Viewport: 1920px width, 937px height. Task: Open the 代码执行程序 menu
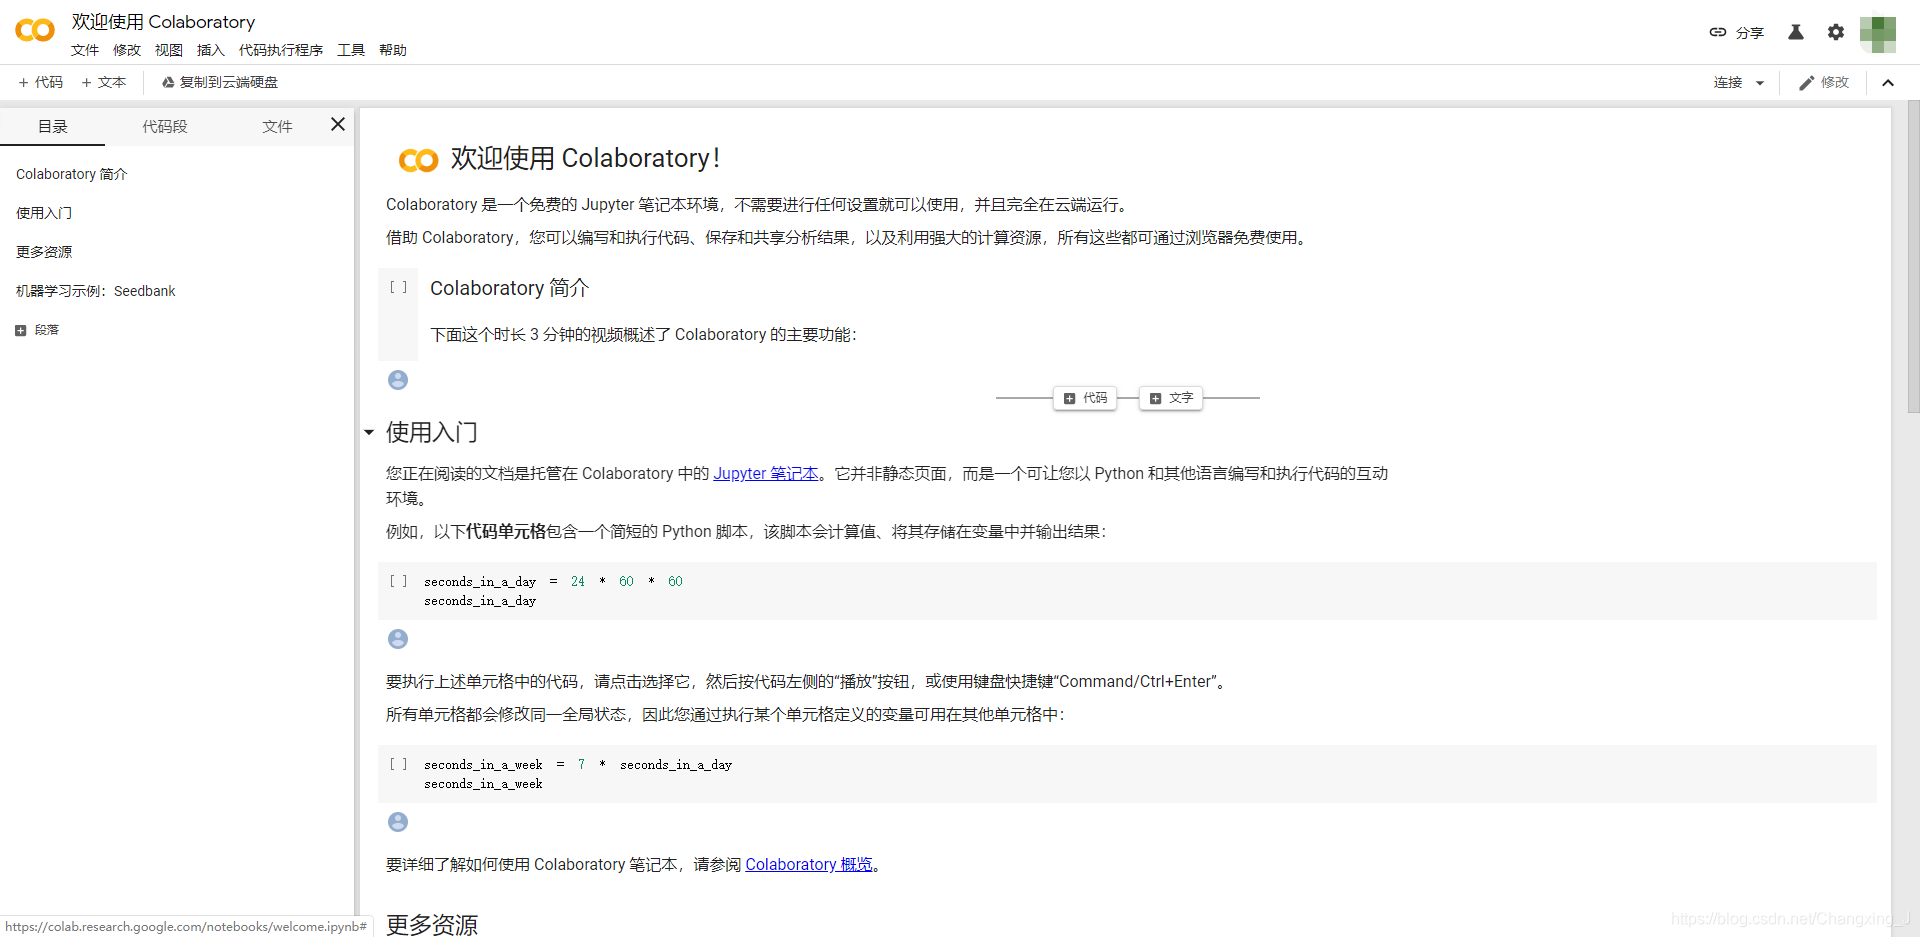(281, 50)
